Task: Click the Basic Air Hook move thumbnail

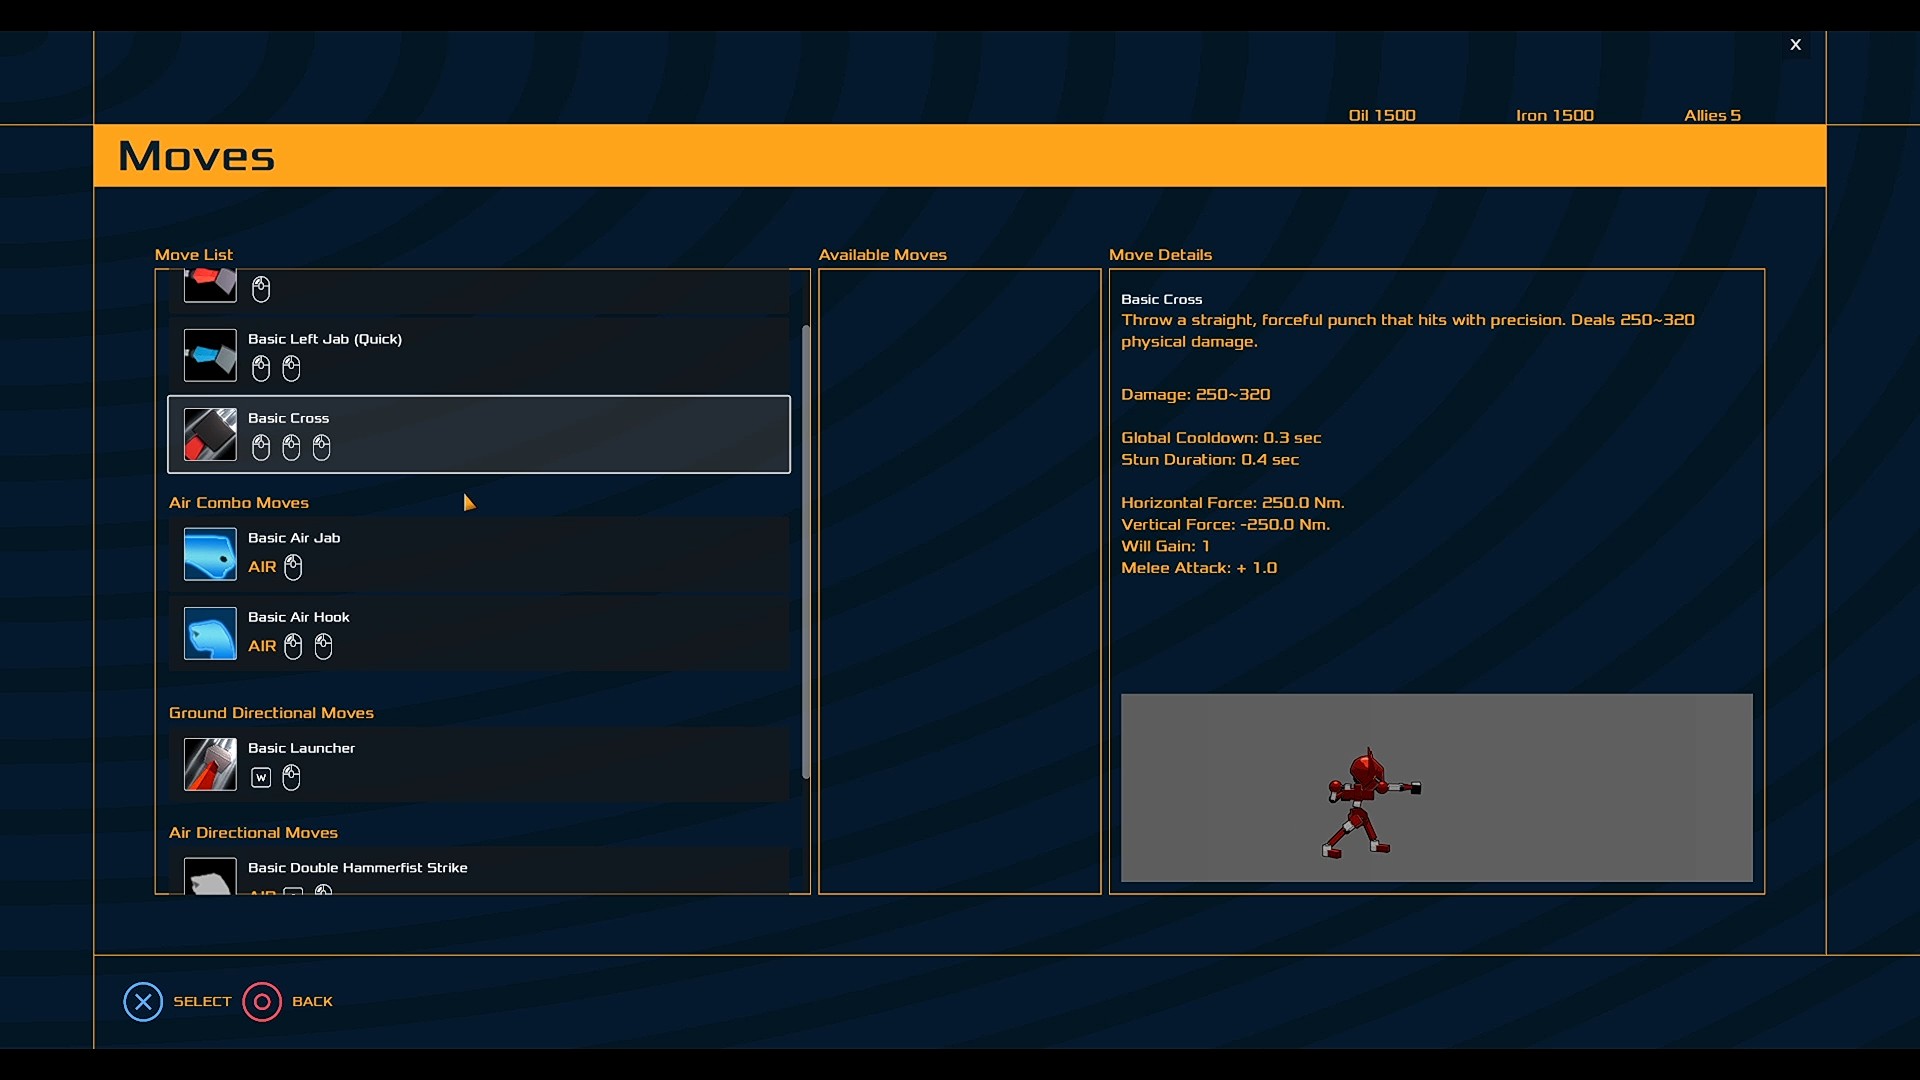Action: [209, 633]
